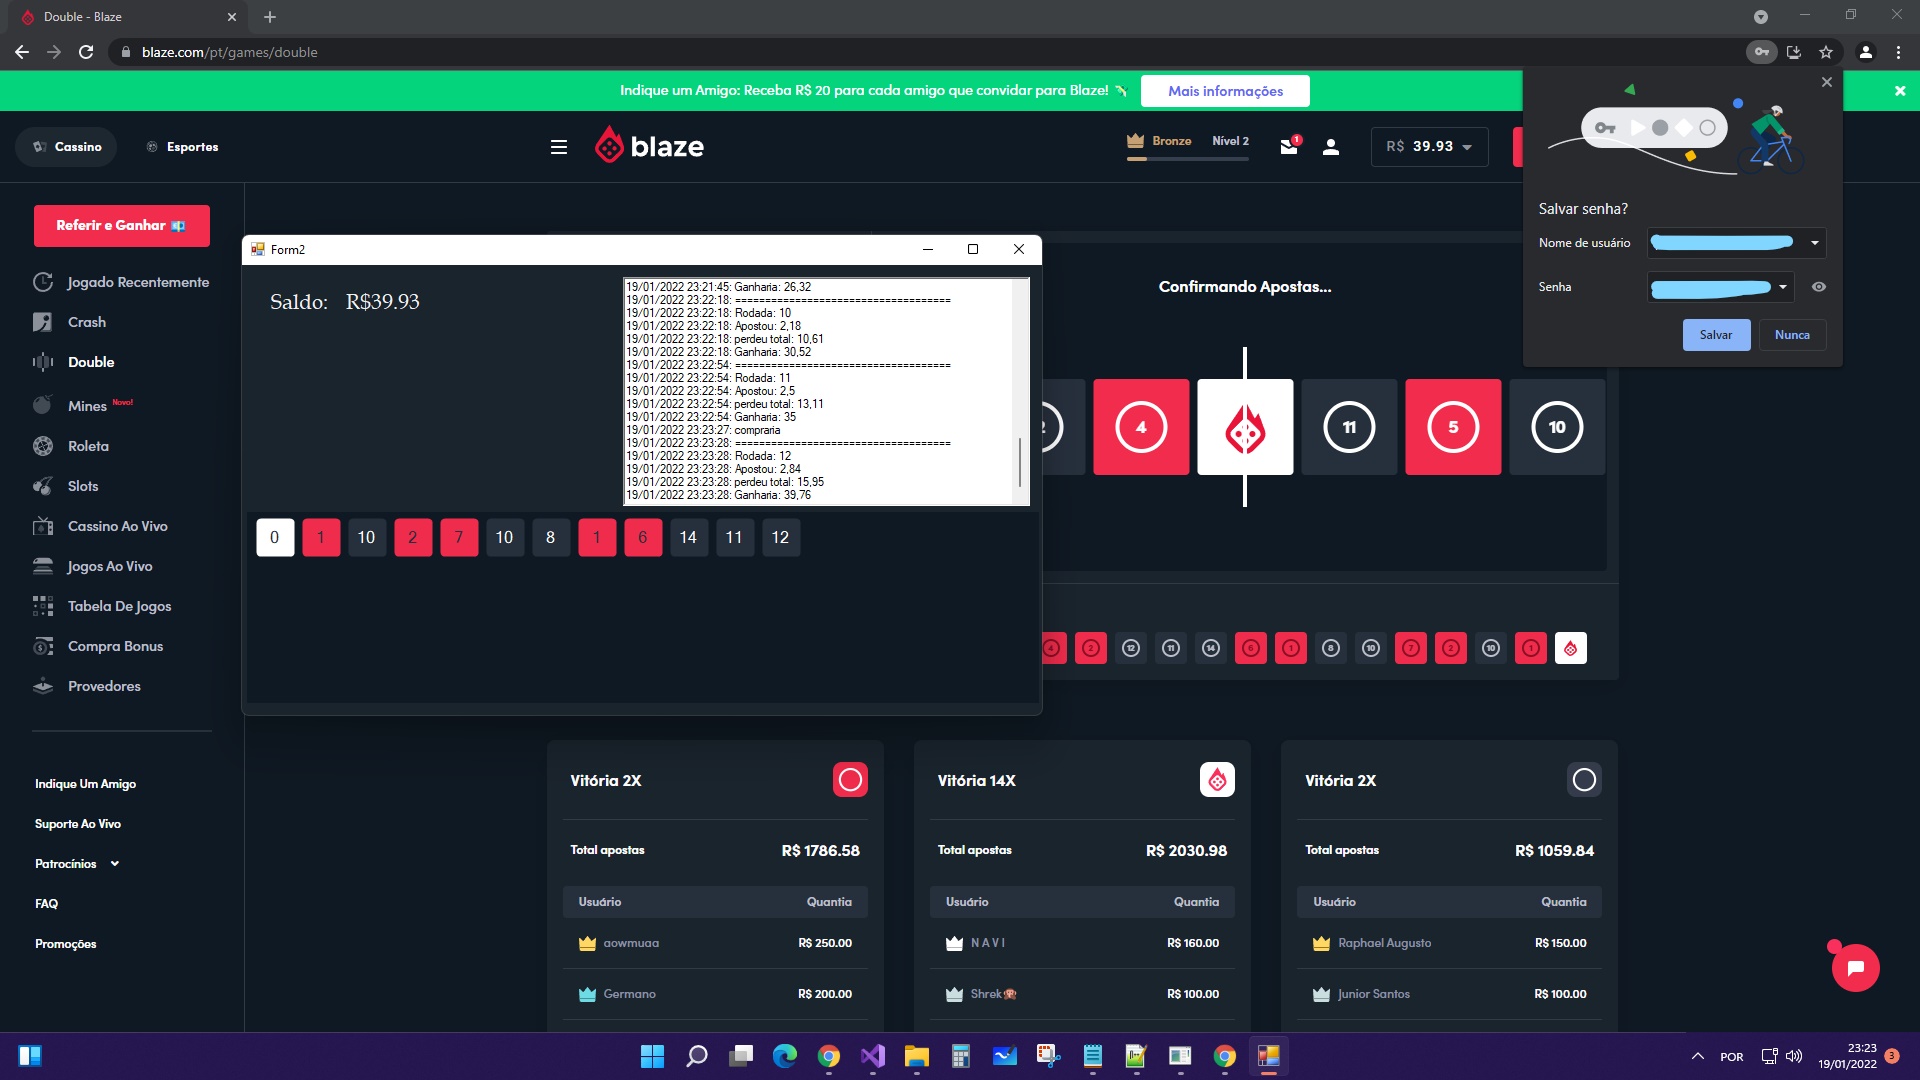
Task: Open Calculator from the taskbar
Action: [961, 1056]
